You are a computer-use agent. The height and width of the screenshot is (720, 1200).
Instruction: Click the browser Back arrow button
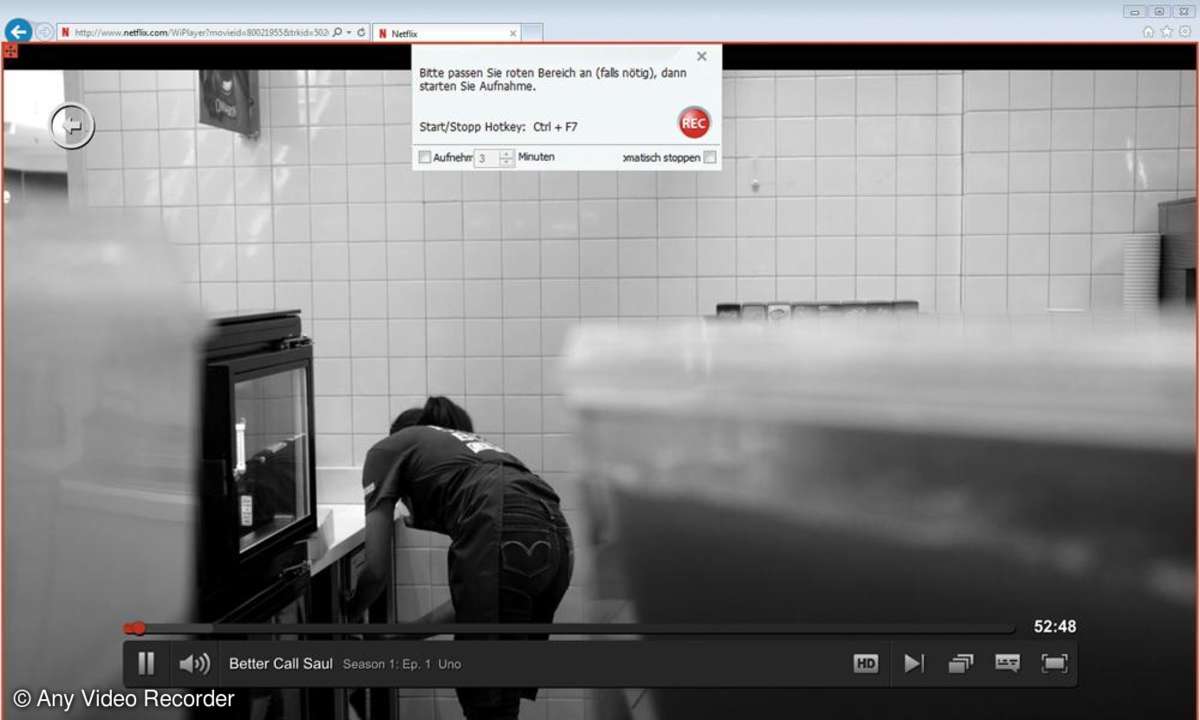point(17,31)
